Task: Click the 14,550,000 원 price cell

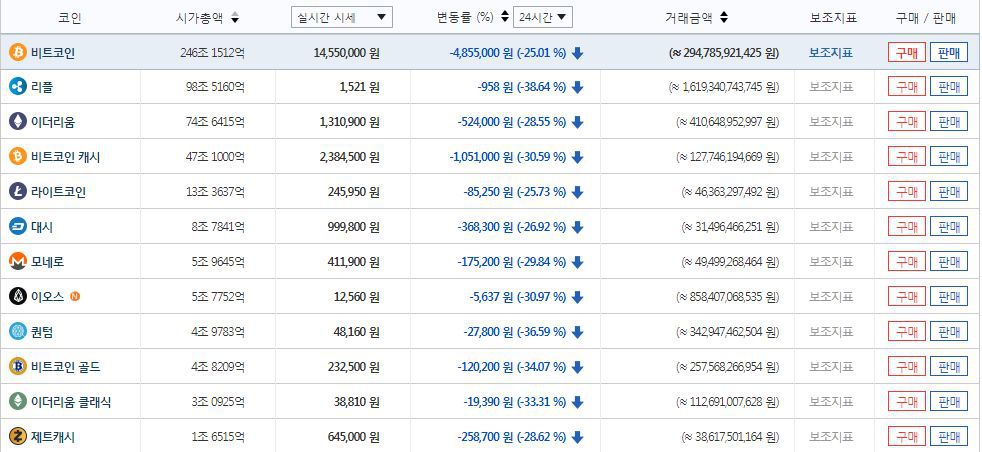Action: (346, 53)
